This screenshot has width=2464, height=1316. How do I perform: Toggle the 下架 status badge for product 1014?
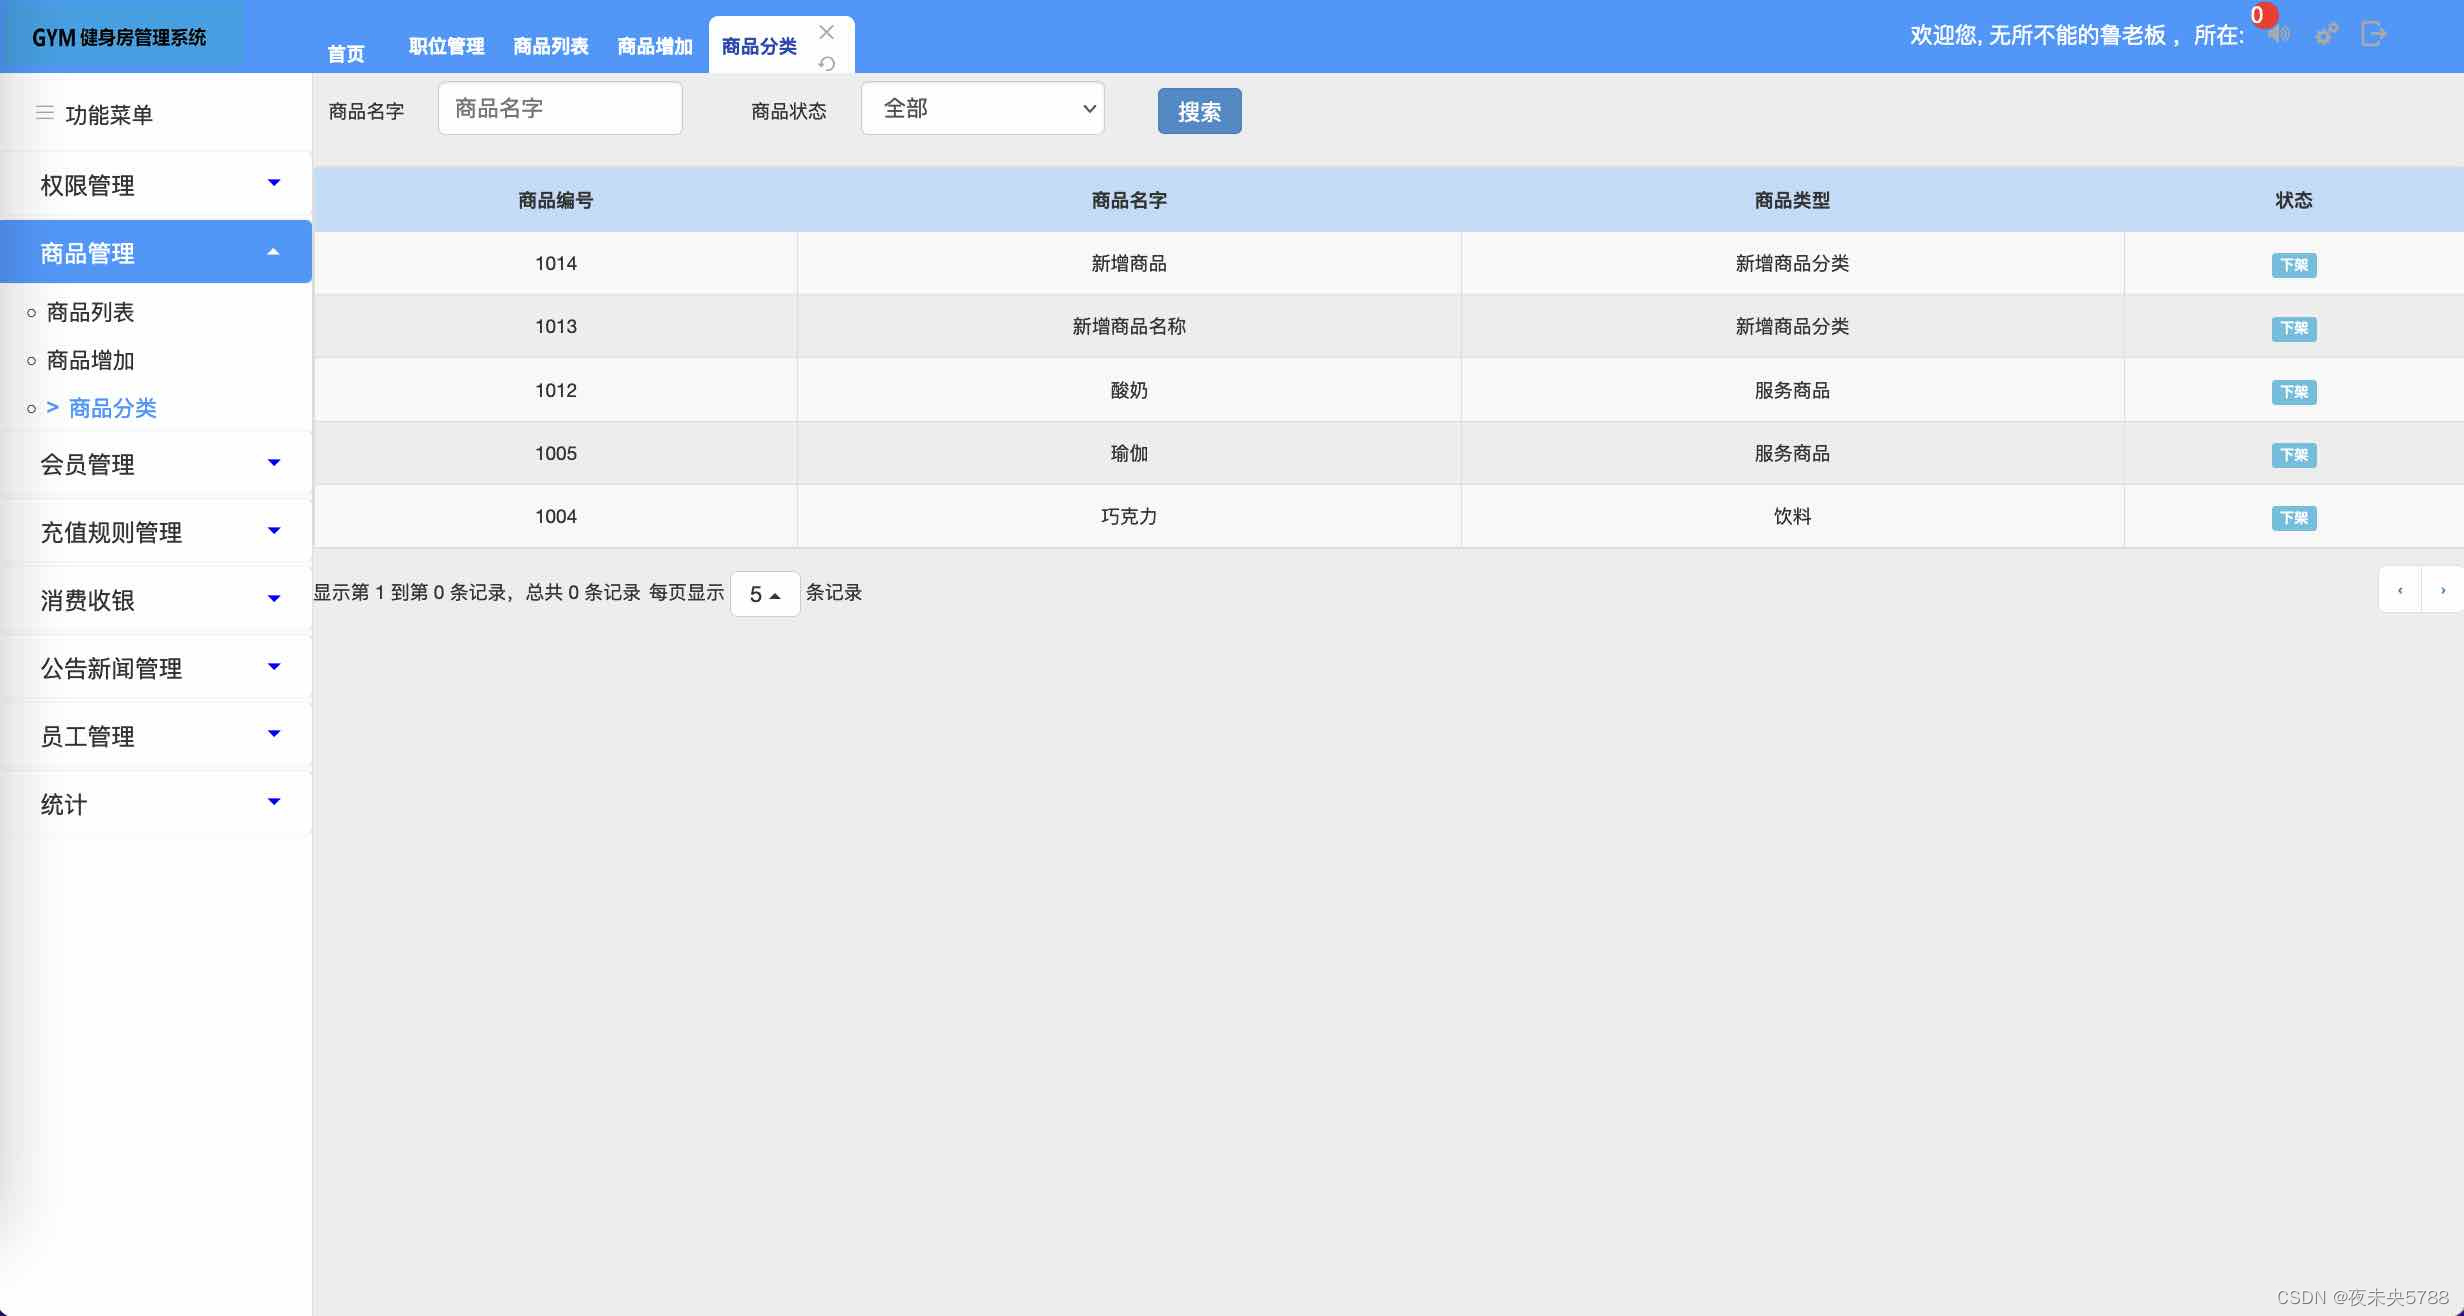point(2293,265)
